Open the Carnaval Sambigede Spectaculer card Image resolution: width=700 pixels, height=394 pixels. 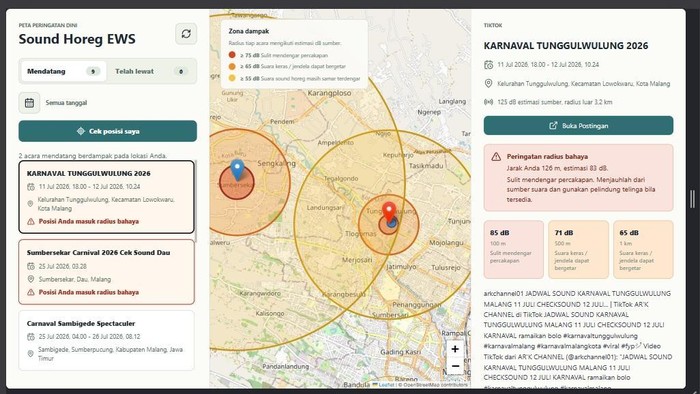106,340
